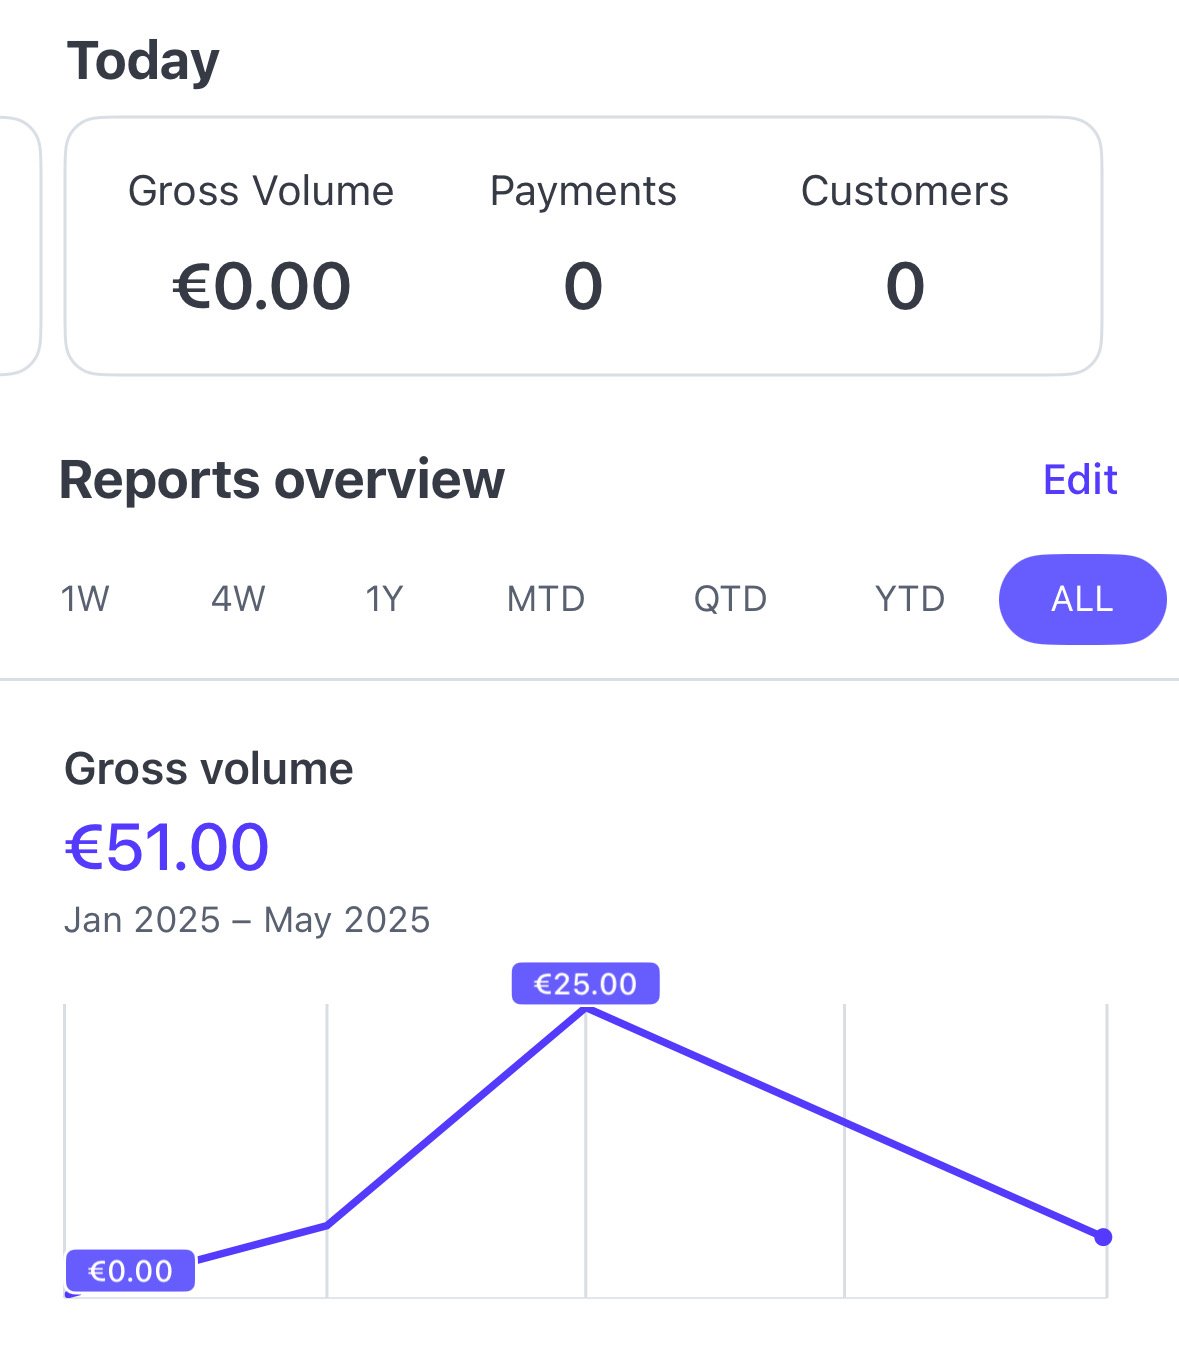Click the highlighted ALL range pill
Viewport: 1179px width, 1356px height.
(x=1082, y=599)
